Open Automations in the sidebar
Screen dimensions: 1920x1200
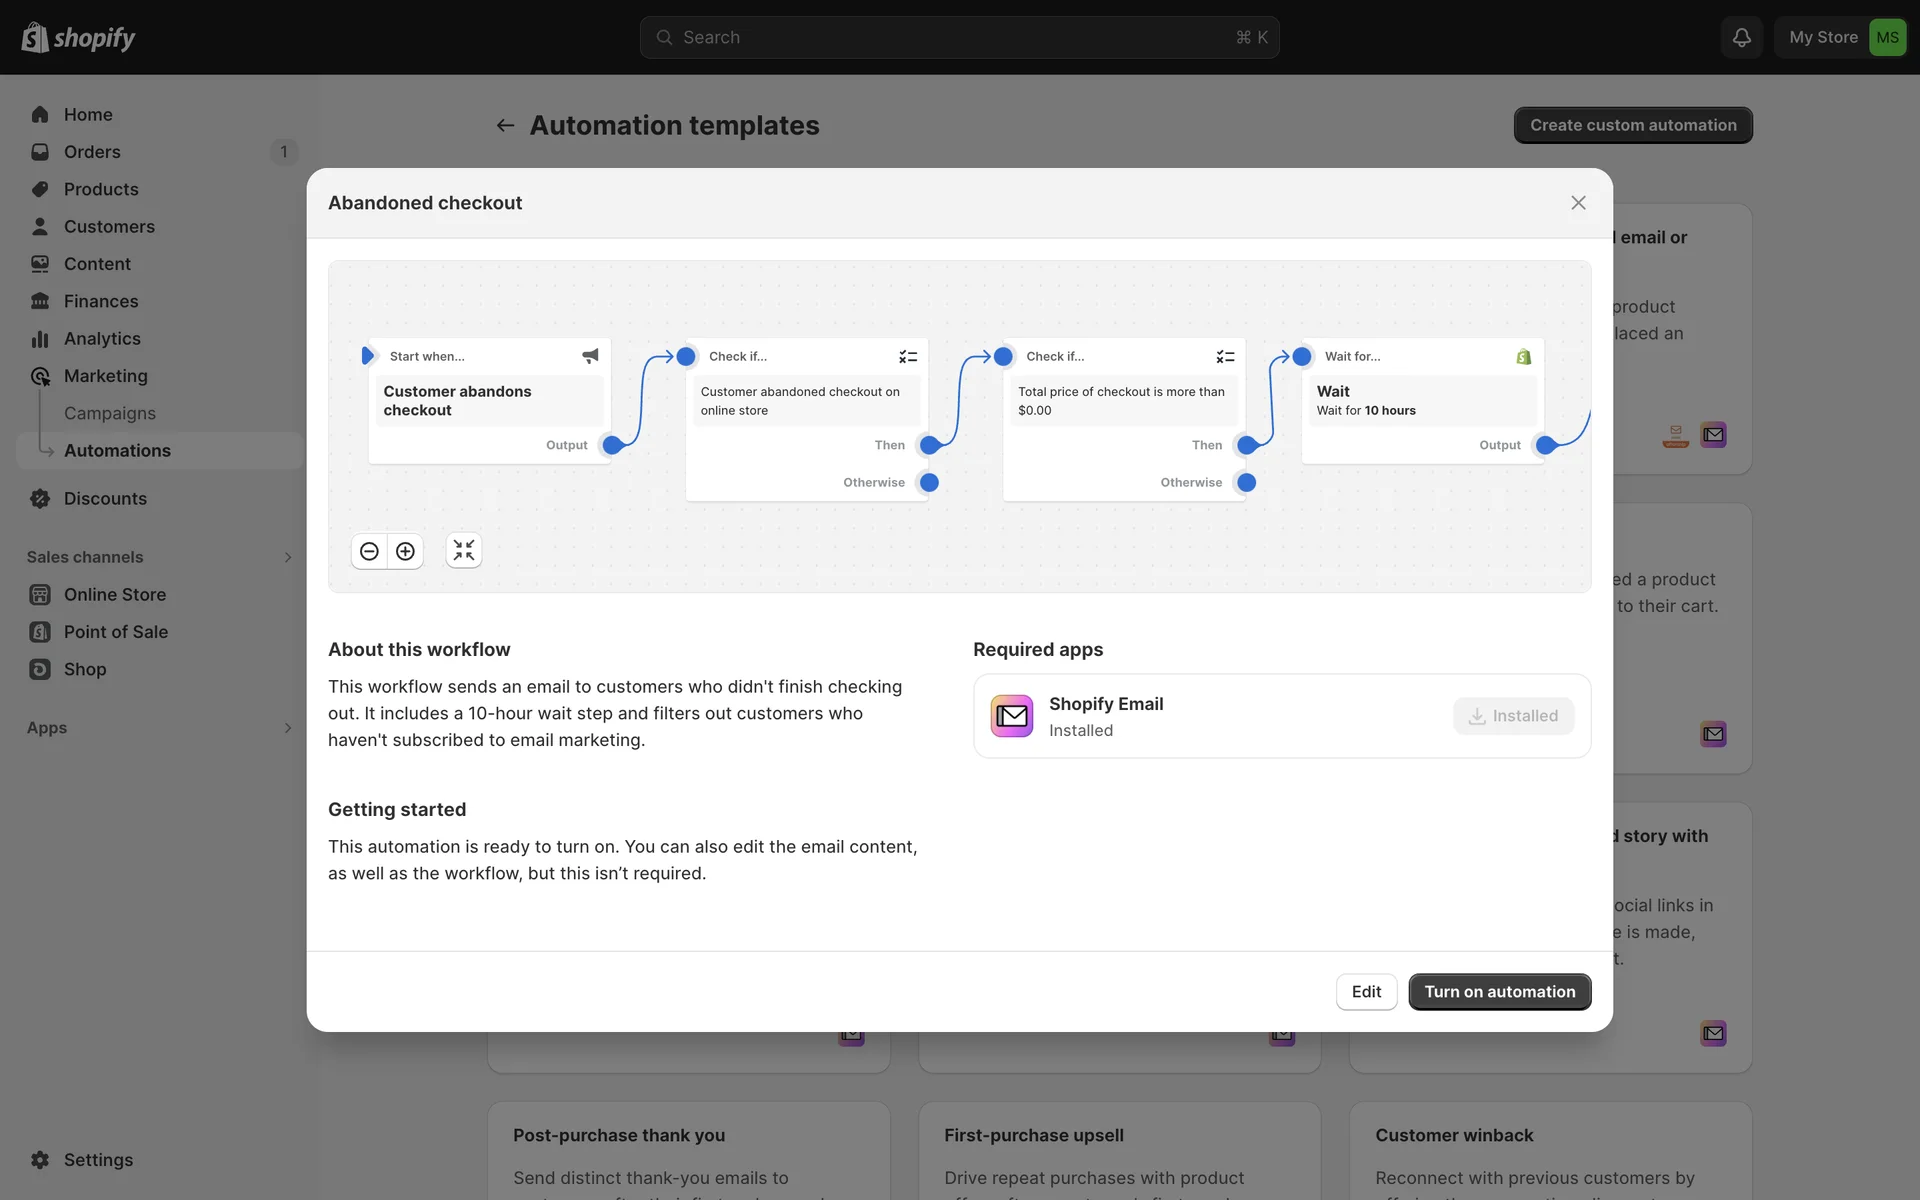coord(117,451)
